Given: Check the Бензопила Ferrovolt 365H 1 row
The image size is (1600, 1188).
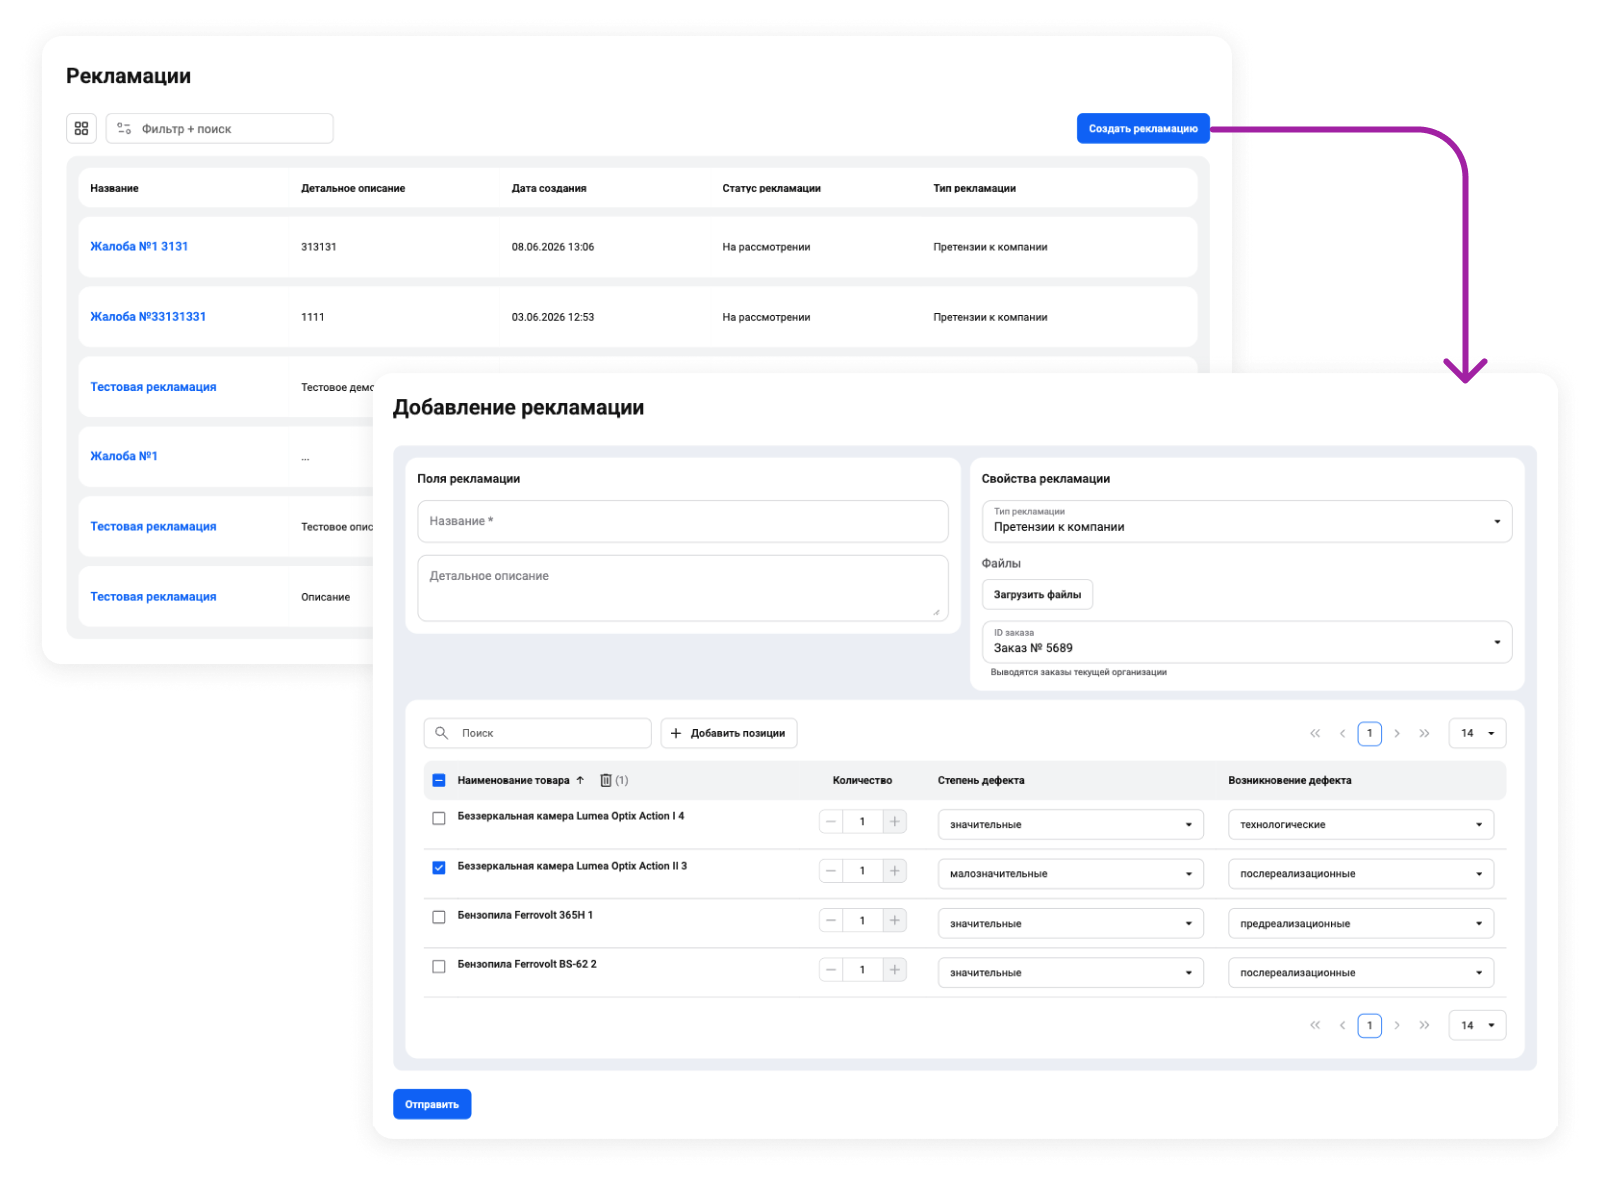Looking at the screenshot, I should click(x=438, y=917).
